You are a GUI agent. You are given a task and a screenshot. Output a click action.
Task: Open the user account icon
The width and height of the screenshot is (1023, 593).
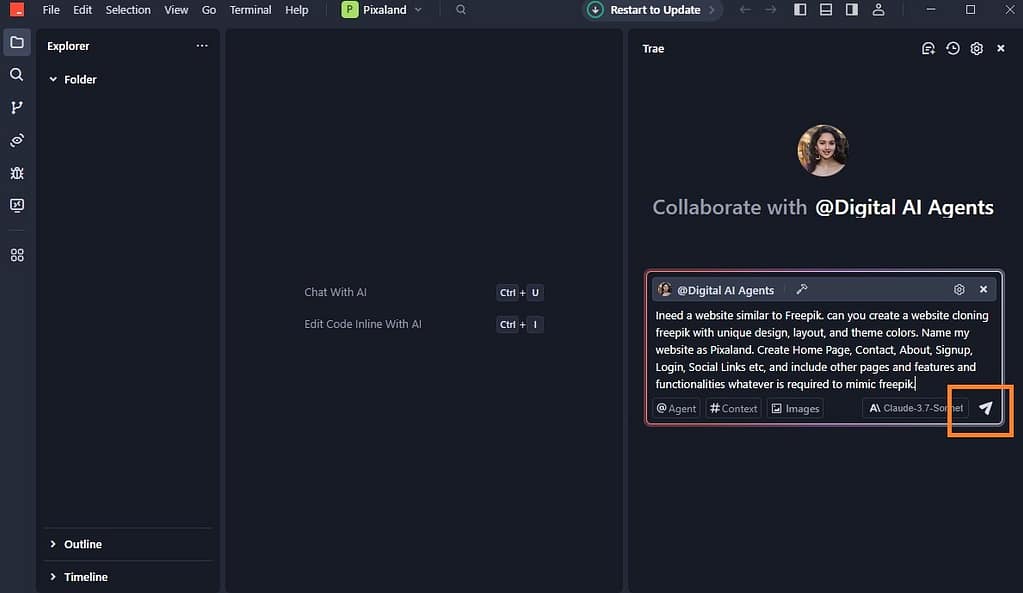[879, 10]
